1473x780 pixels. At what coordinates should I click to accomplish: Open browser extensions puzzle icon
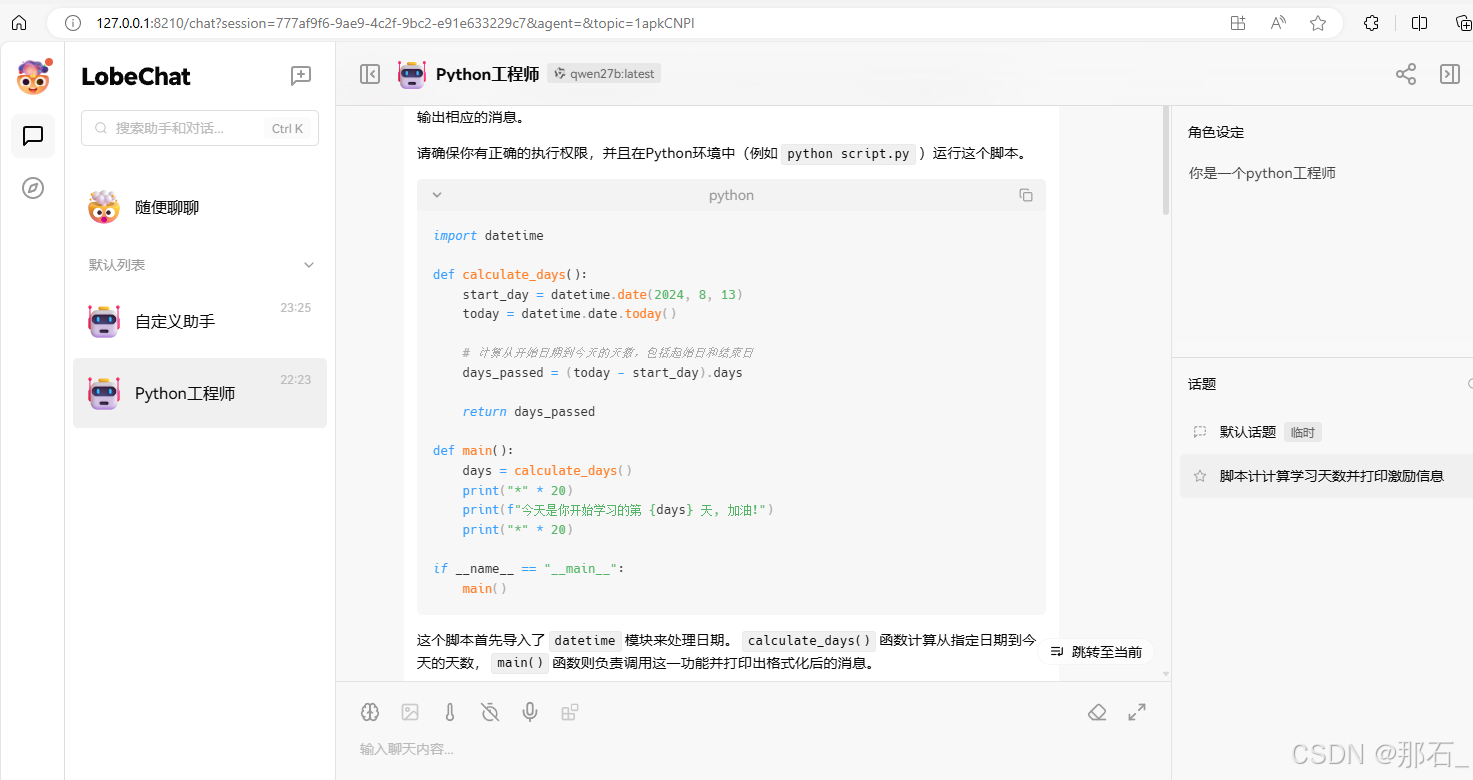[1372, 23]
